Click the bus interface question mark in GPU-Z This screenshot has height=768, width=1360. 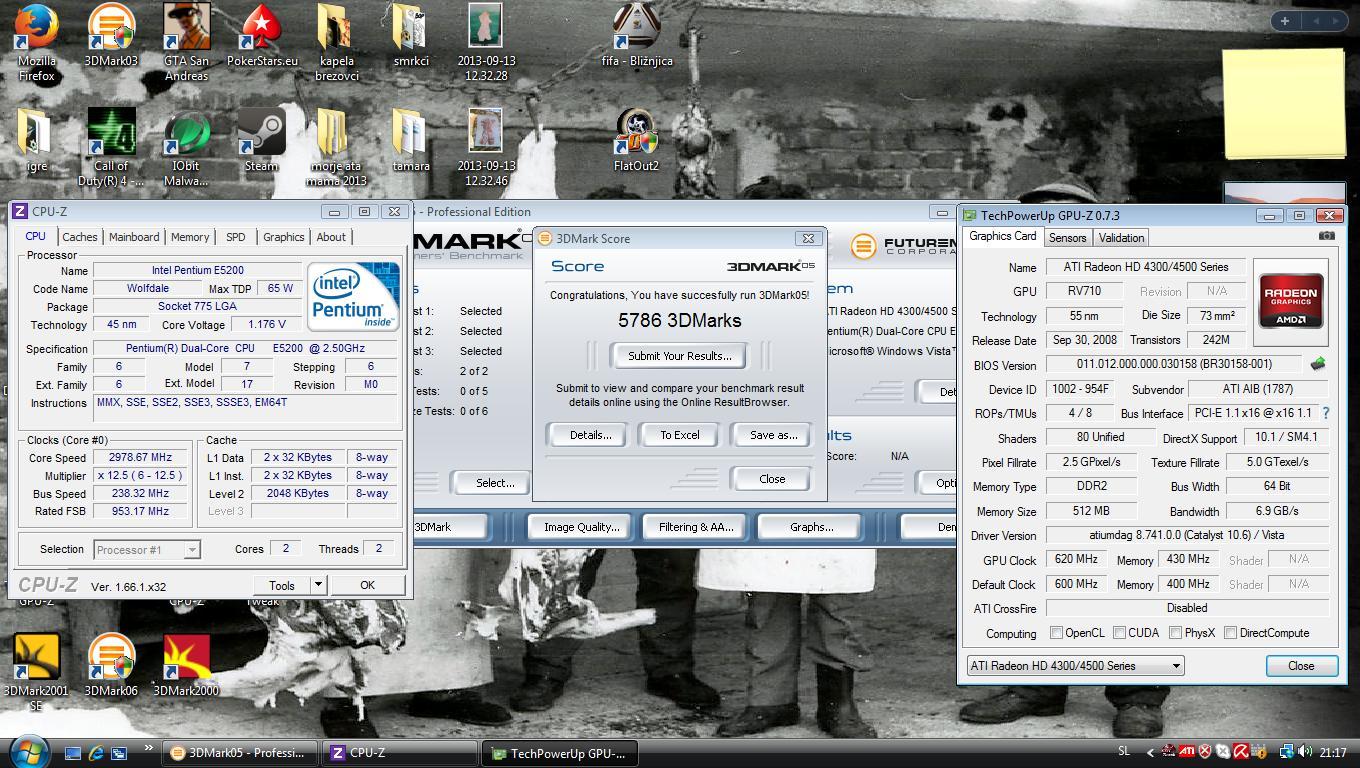[x=1326, y=413]
